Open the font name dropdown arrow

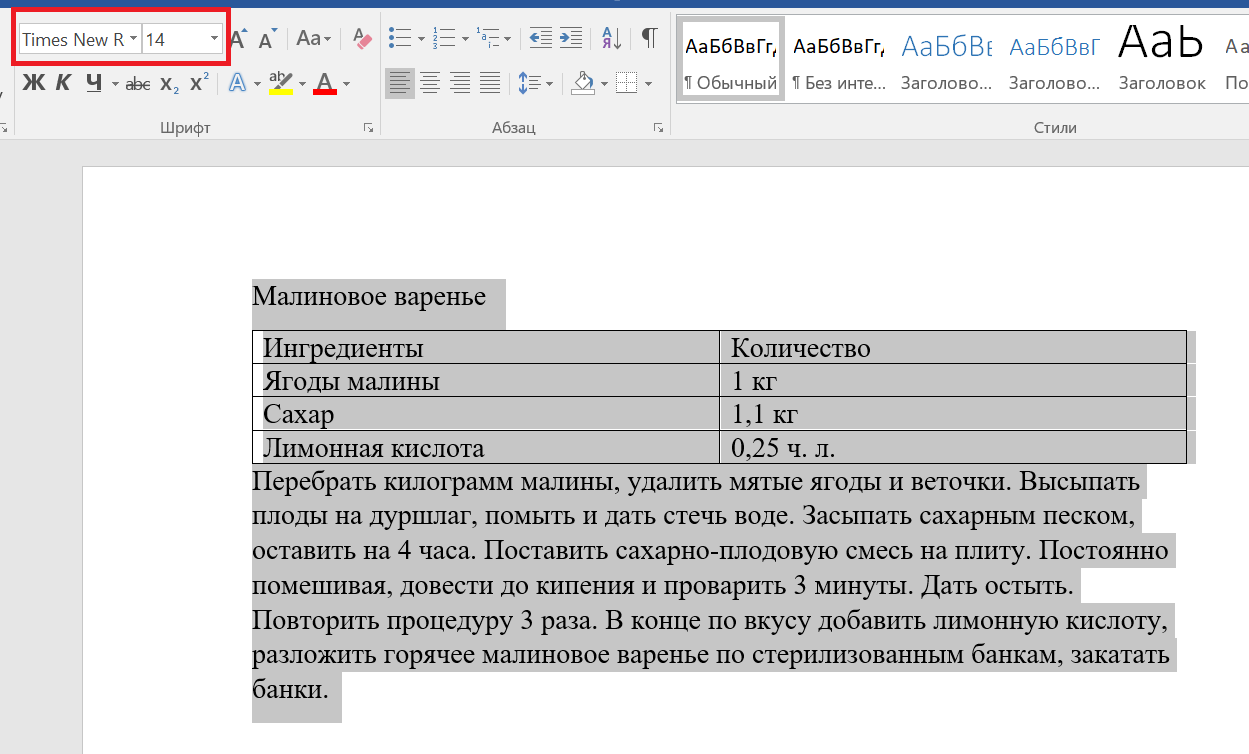pyautogui.click(x=133, y=40)
